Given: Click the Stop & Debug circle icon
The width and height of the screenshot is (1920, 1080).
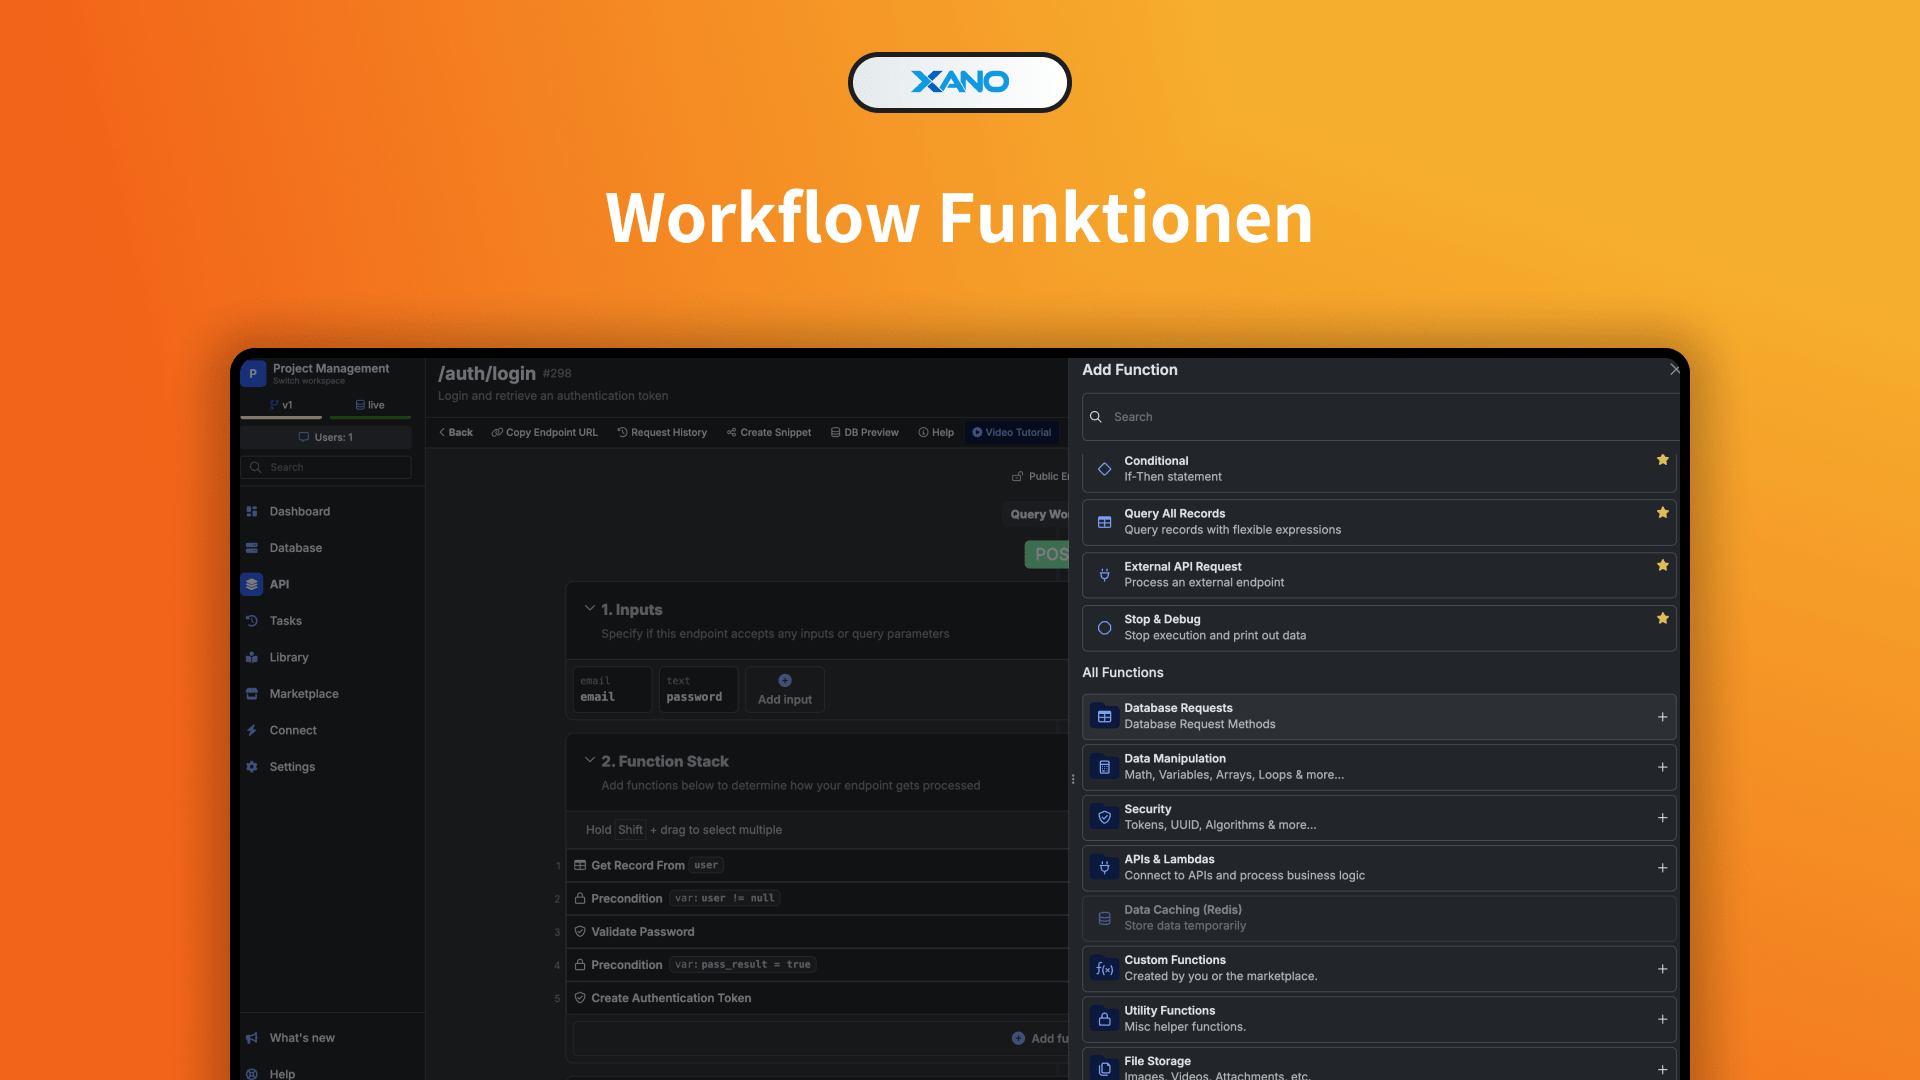Looking at the screenshot, I should pyautogui.click(x=1104, y=628).
